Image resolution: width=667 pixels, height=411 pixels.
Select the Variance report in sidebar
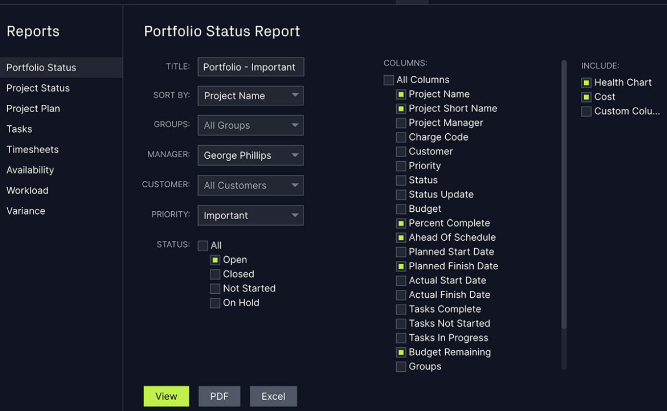[x=26, y=211]
